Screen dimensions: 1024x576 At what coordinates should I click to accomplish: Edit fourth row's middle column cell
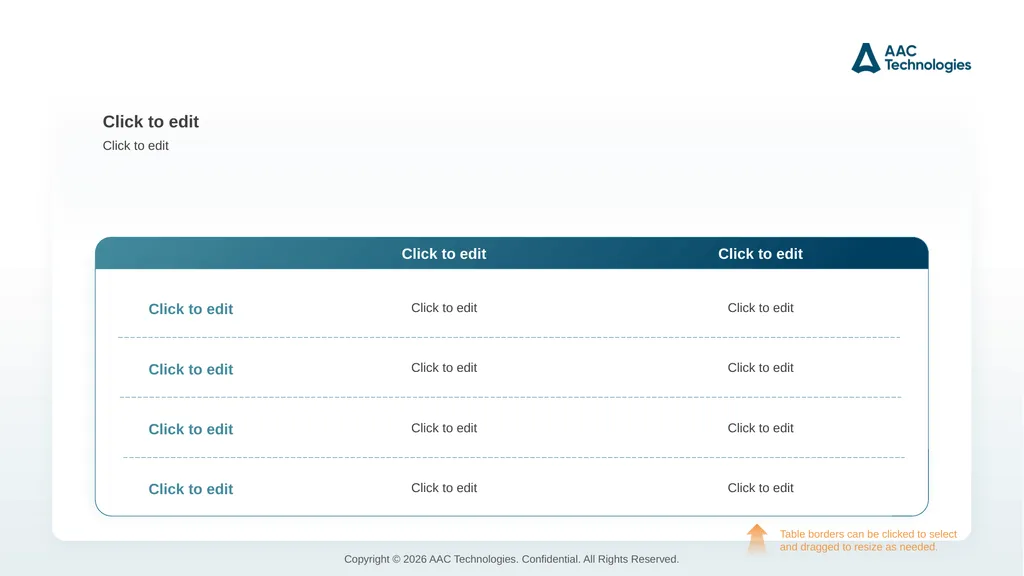pyautogui.click(x=444, y=488)
